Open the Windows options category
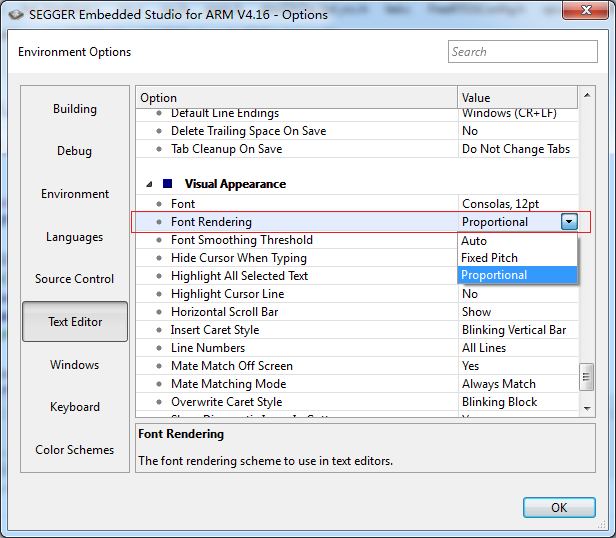 [x=75, y=365]
